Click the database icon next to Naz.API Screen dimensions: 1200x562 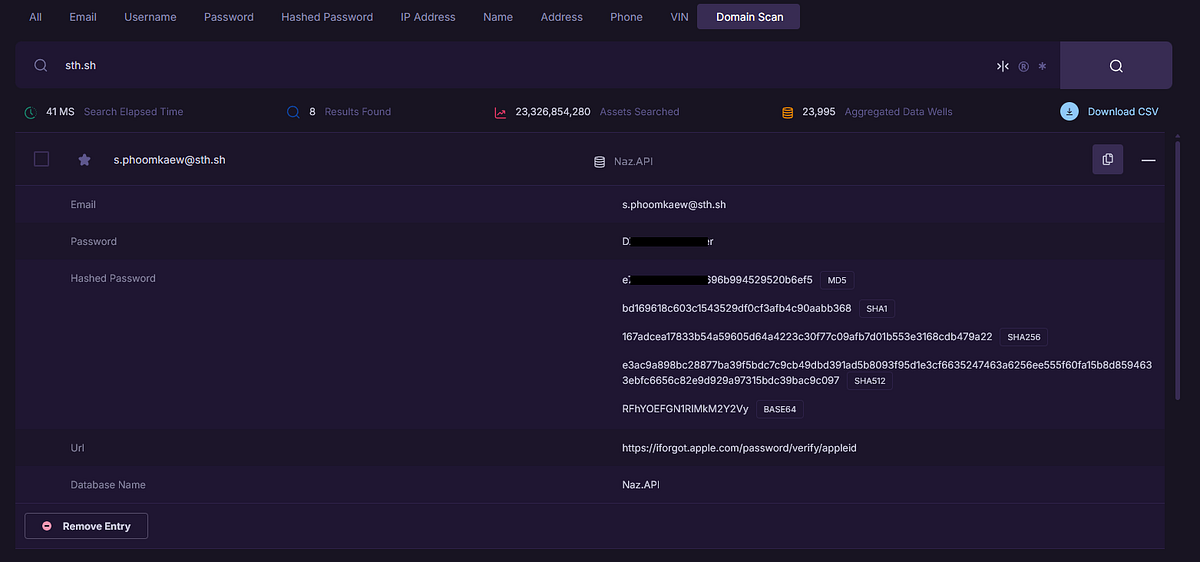600,161
